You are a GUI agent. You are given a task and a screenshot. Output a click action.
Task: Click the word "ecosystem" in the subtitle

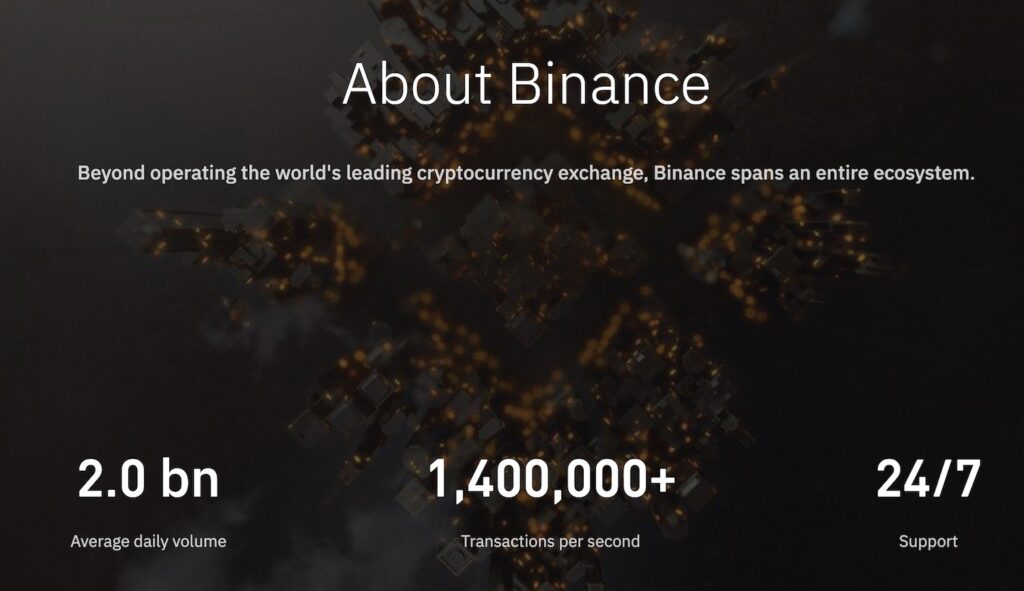(x=923, y=173)
